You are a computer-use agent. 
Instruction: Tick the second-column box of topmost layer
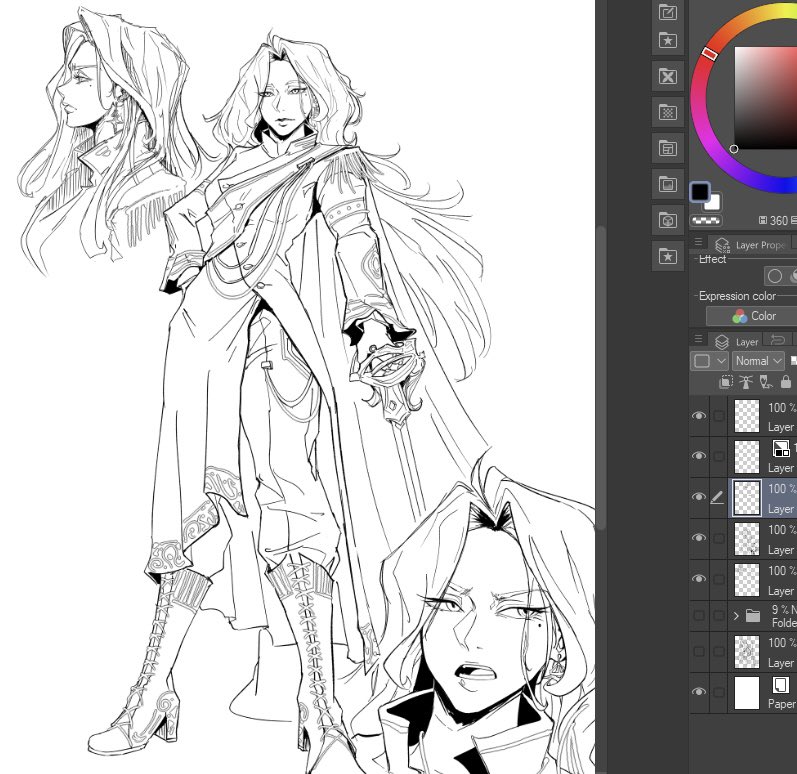(x=718, y=416)
